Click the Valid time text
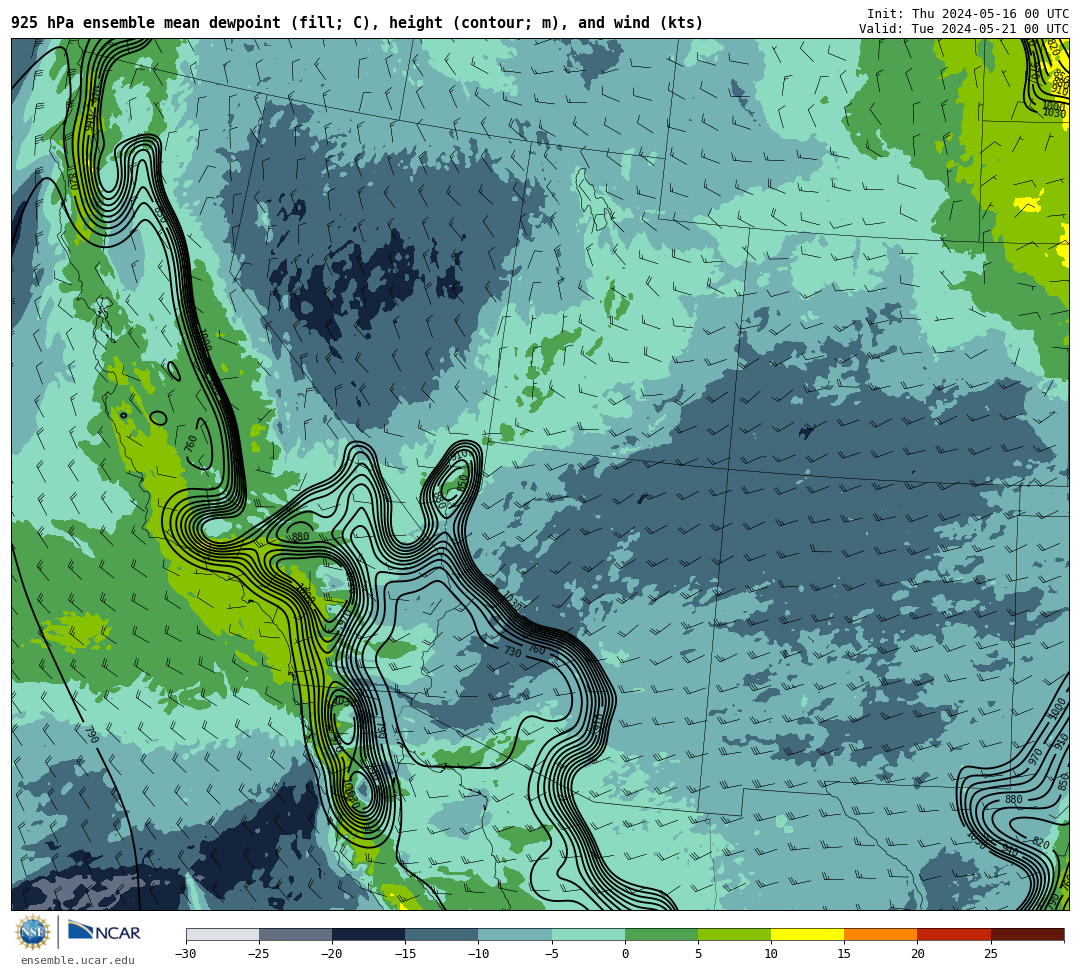The height and width of the screenshot is (973, 1080). pos(964,28)
